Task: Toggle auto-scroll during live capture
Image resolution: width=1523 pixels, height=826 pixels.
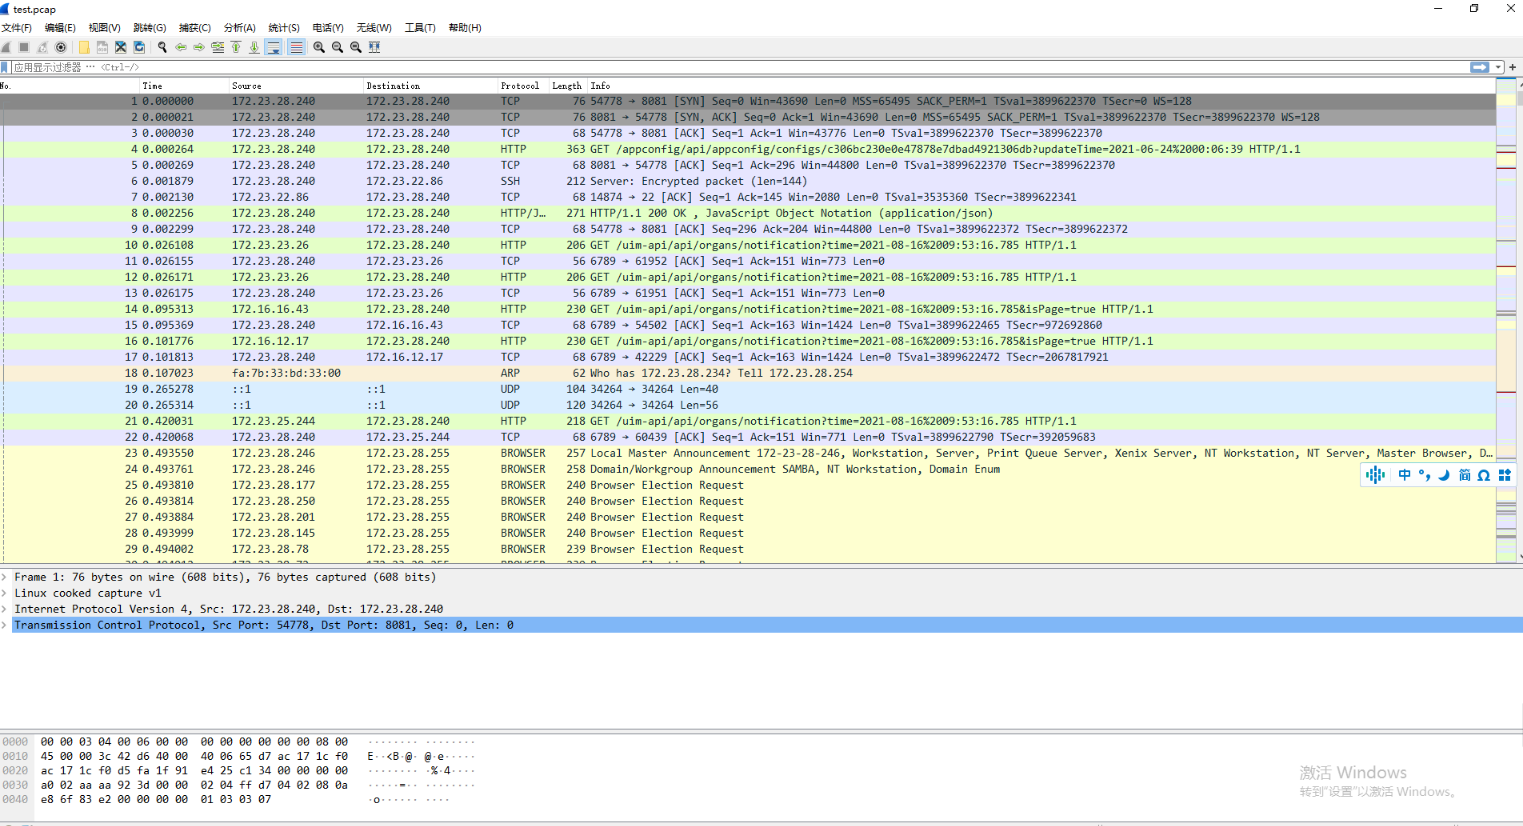Action: tap(273, 47)
